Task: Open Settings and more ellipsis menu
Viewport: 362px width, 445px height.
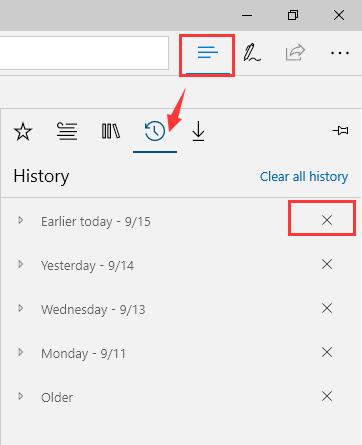Action: point(340,53)
